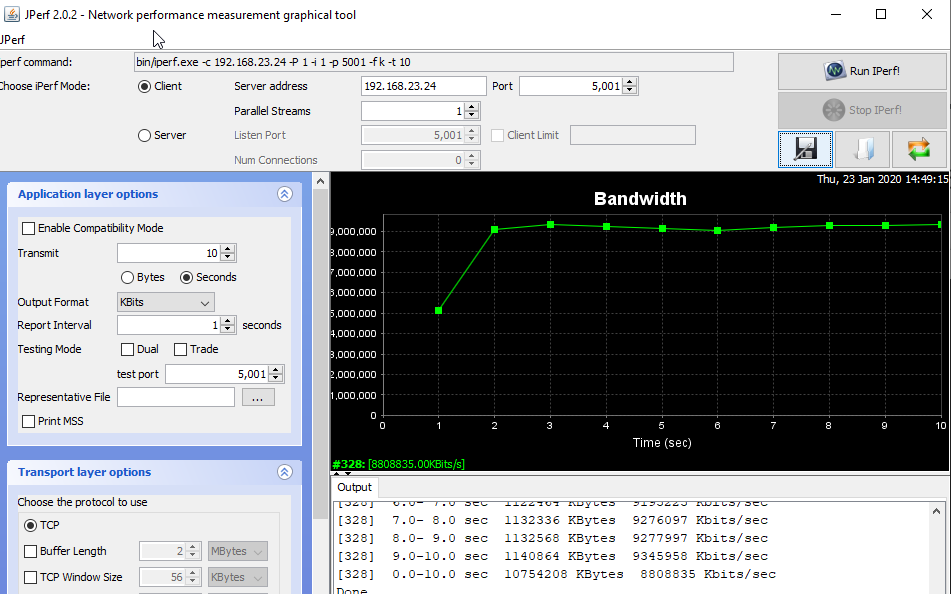Open the TCP Window Size KBytes dropdown

(x=237, y=578)
